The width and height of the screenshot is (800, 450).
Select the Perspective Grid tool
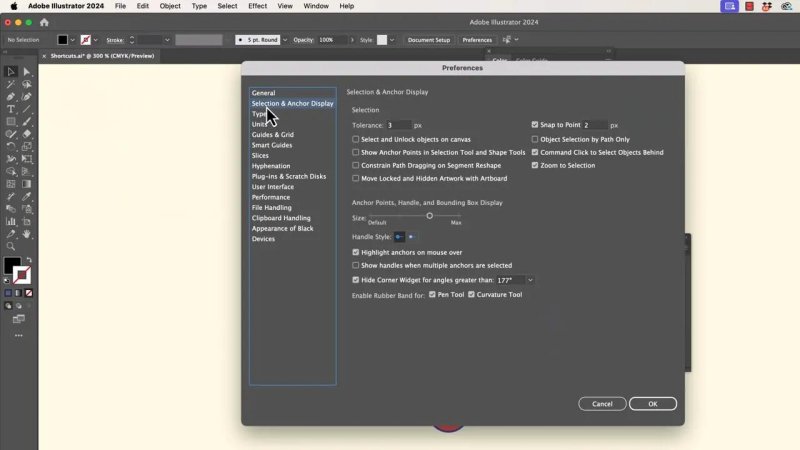click(27, 171)
